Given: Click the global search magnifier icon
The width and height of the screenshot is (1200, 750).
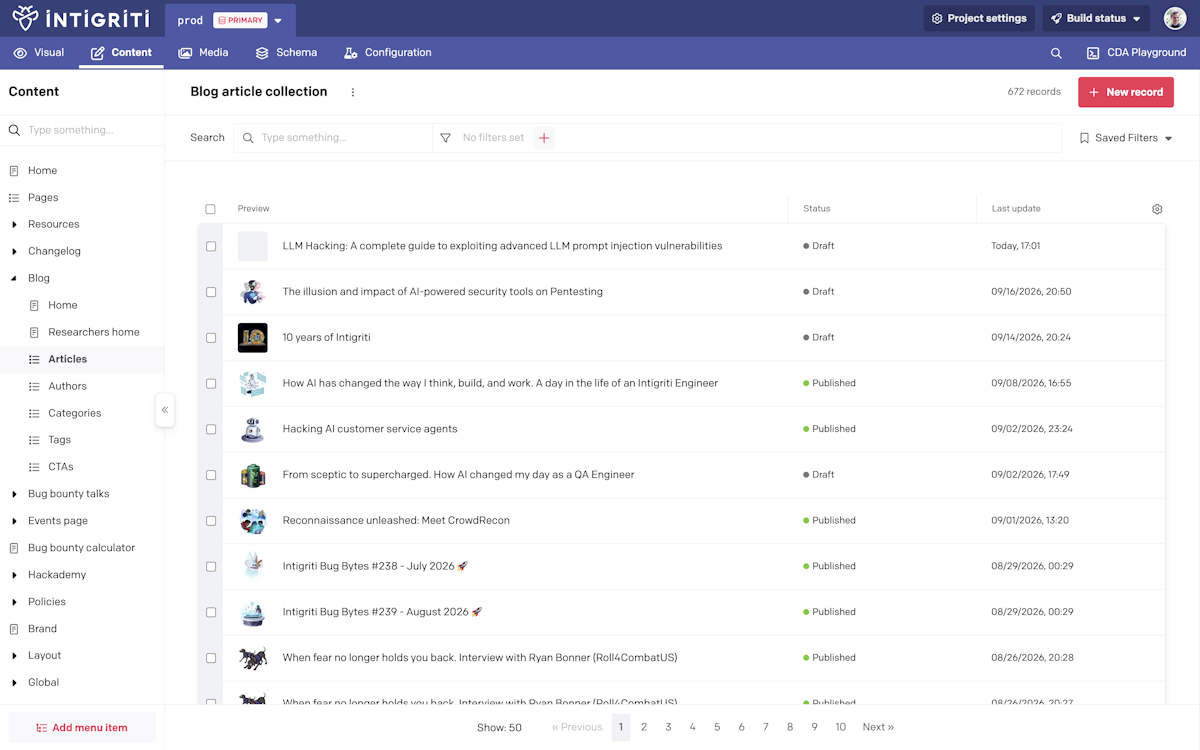Looking at the screenshot, I should tap(1056, 53).
